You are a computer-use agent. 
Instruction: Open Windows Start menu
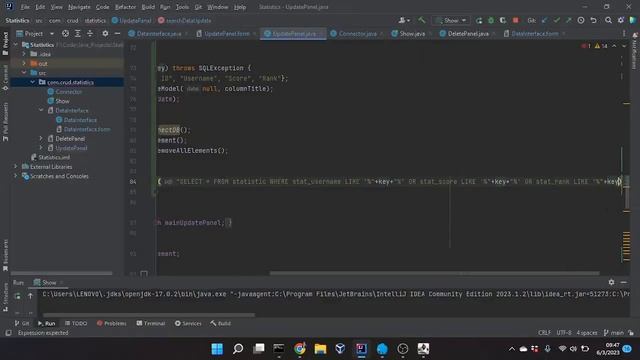(x=217, y=349)
